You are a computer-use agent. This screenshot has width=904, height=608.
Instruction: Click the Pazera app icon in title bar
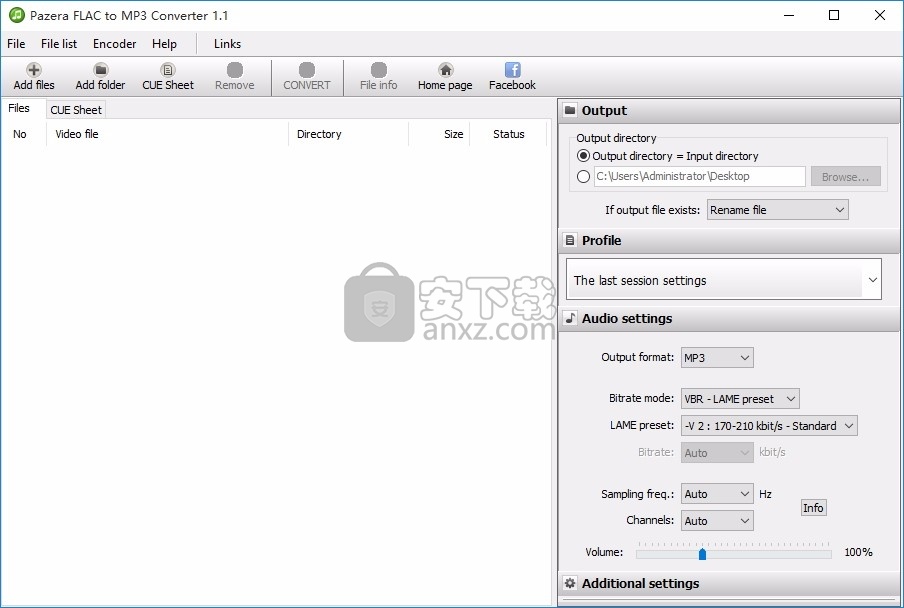[17, 15]
